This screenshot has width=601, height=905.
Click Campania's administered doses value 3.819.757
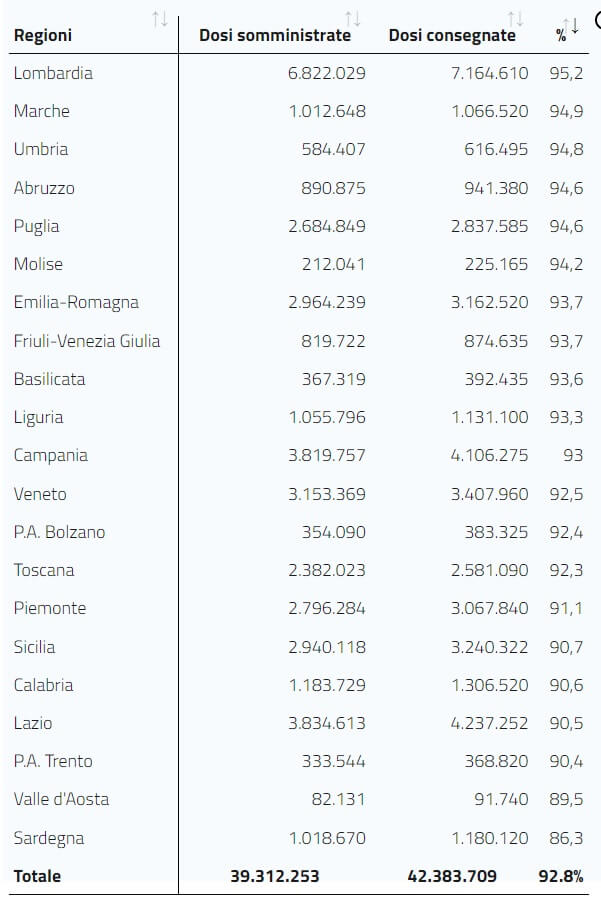pos(327,455)
